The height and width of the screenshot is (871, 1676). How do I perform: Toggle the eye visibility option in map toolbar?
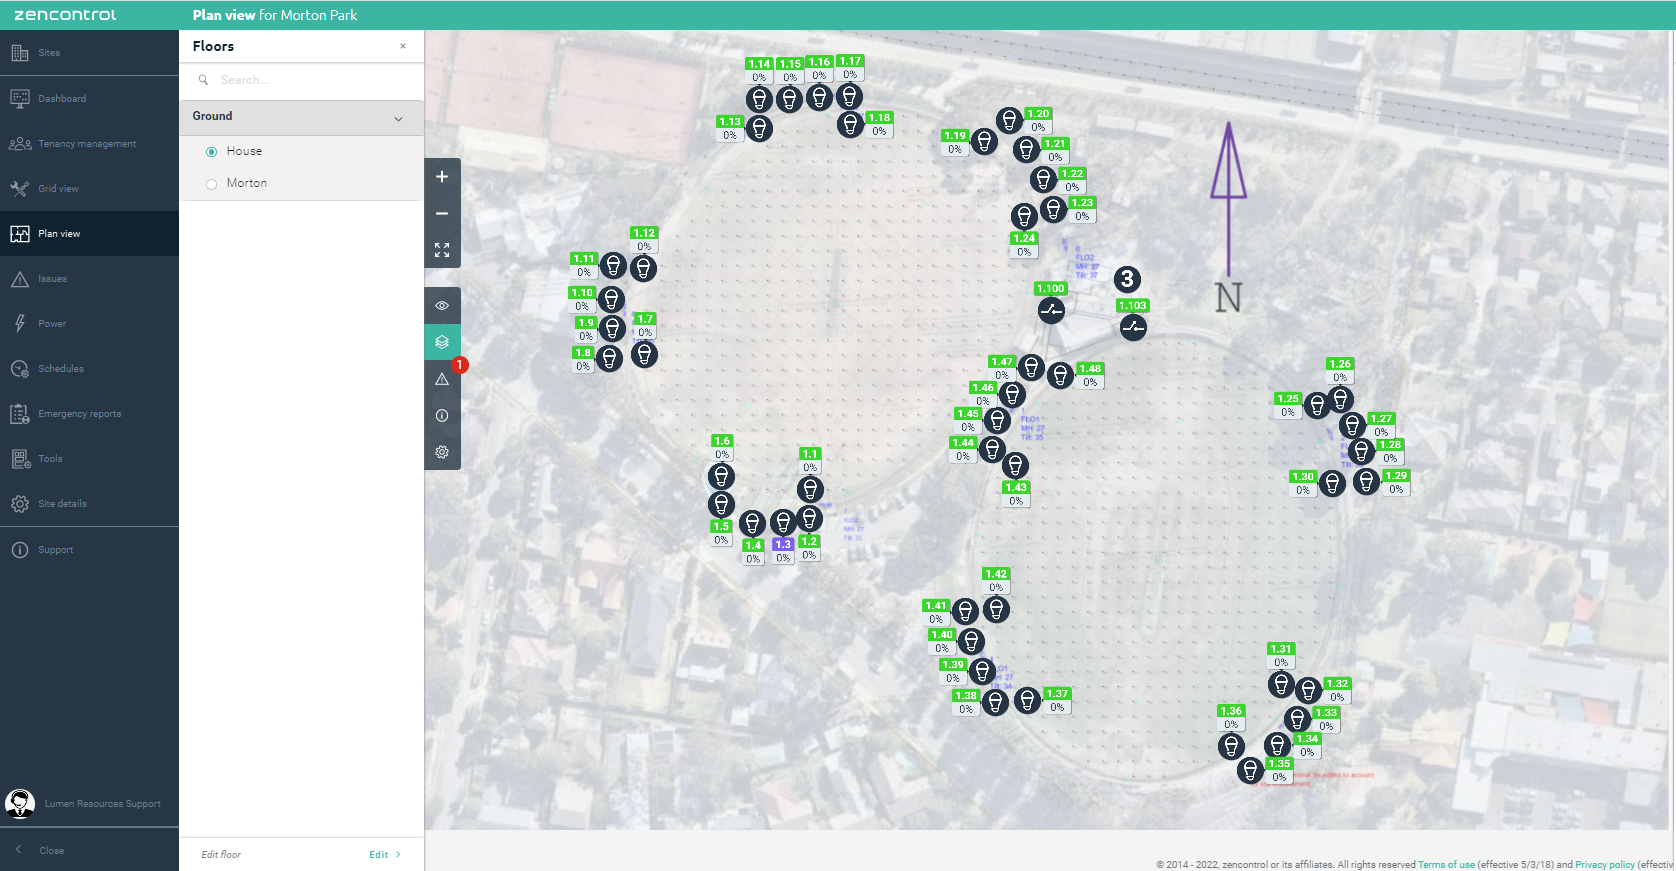click(x=442, y=305)
